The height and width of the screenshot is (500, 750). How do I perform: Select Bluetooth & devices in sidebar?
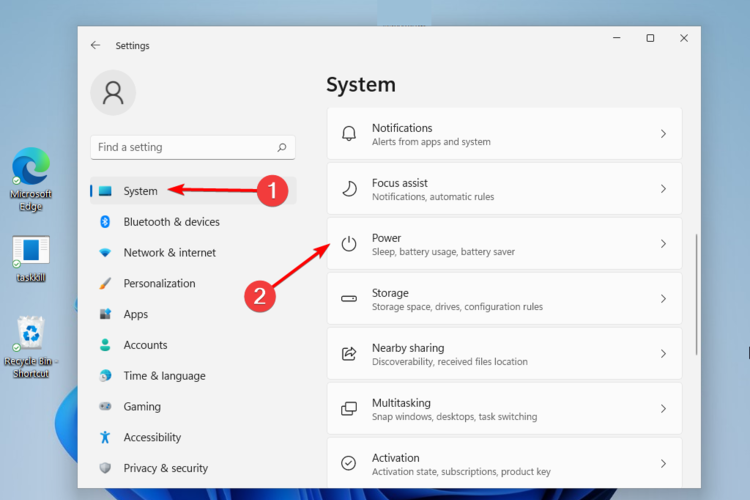click(171, 222)
